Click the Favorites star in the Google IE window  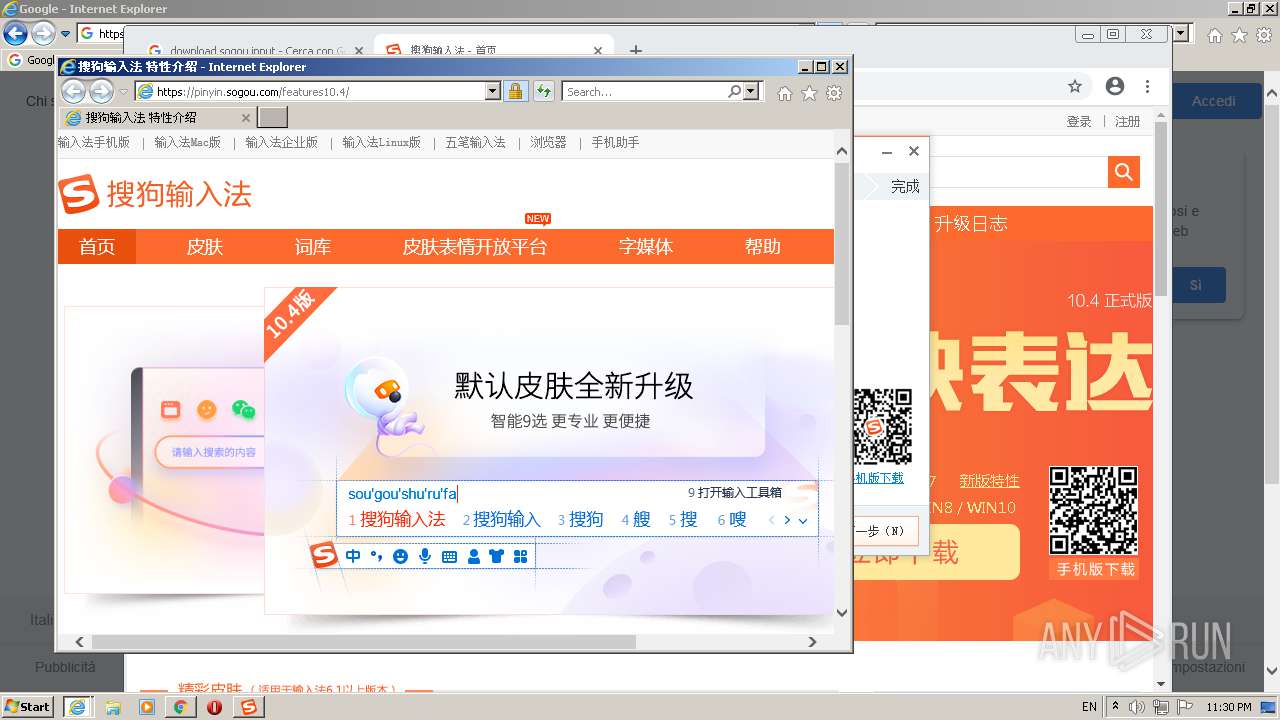[1239, 36]
